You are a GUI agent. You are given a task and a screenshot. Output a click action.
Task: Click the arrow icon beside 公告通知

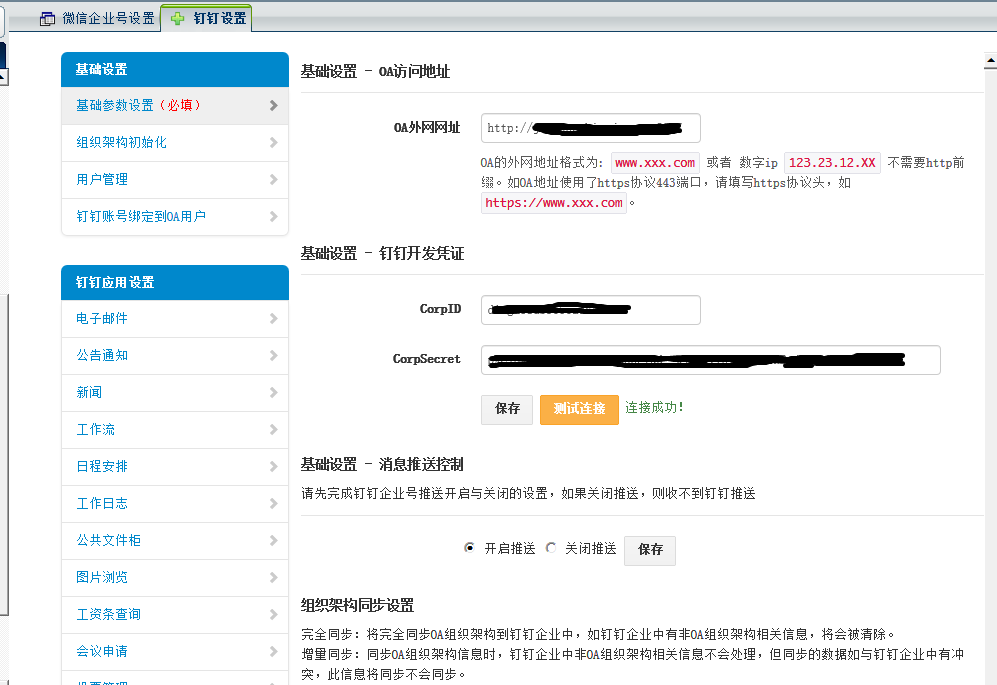[273, 356]
